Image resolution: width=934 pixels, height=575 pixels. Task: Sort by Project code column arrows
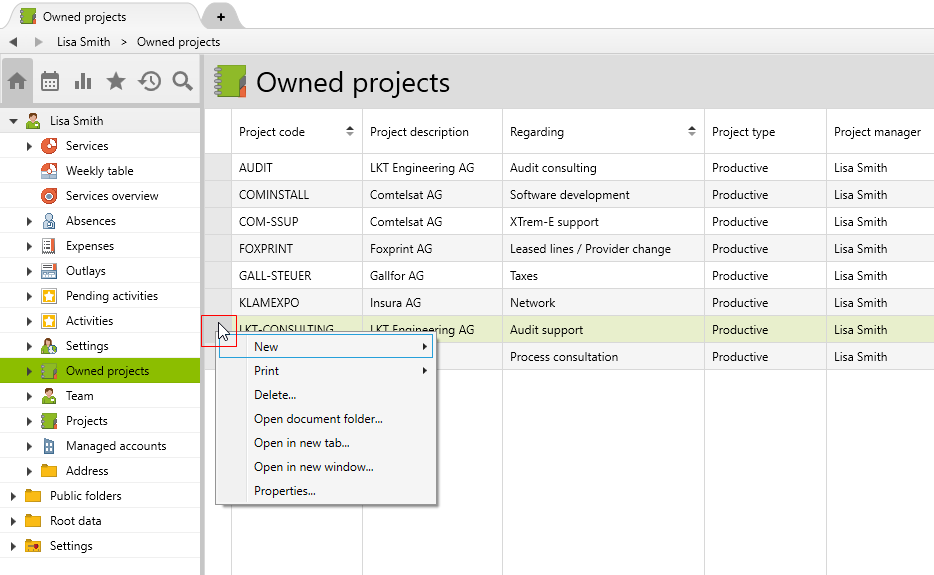pos(350,132)
